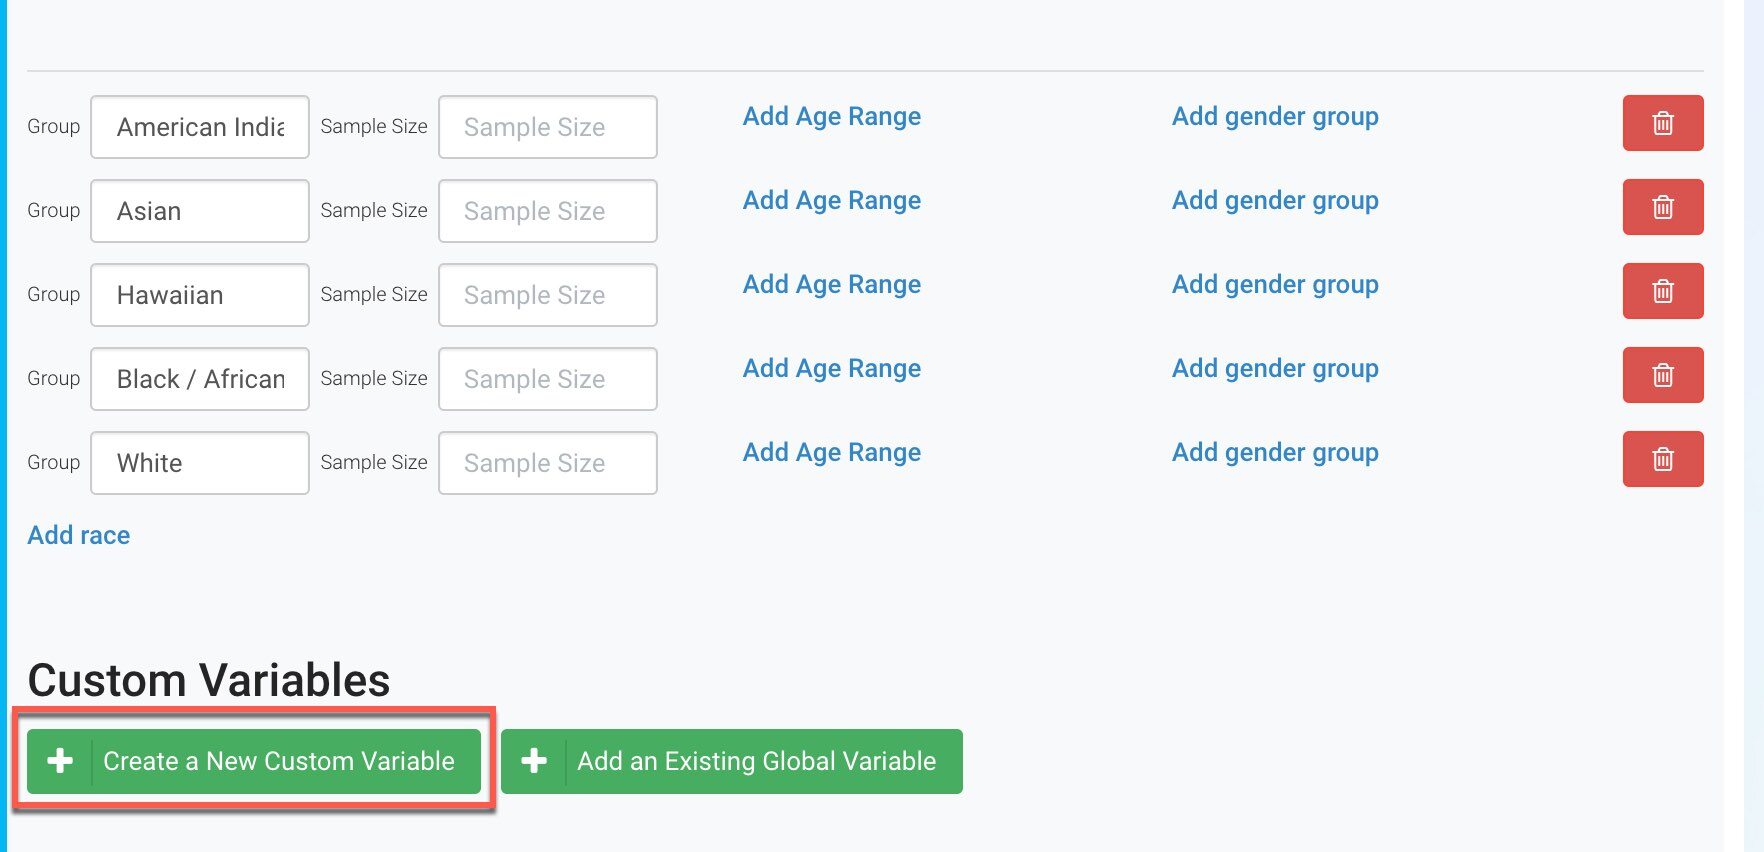The image size is (1764, 852).
Task: Focus Sample Size field for White group
Action: click(x=548, y=463)
